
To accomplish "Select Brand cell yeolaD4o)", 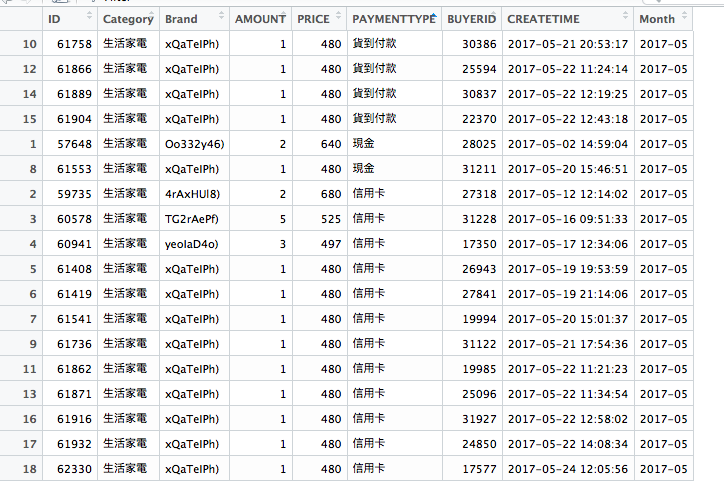I will tap(192, 244).
